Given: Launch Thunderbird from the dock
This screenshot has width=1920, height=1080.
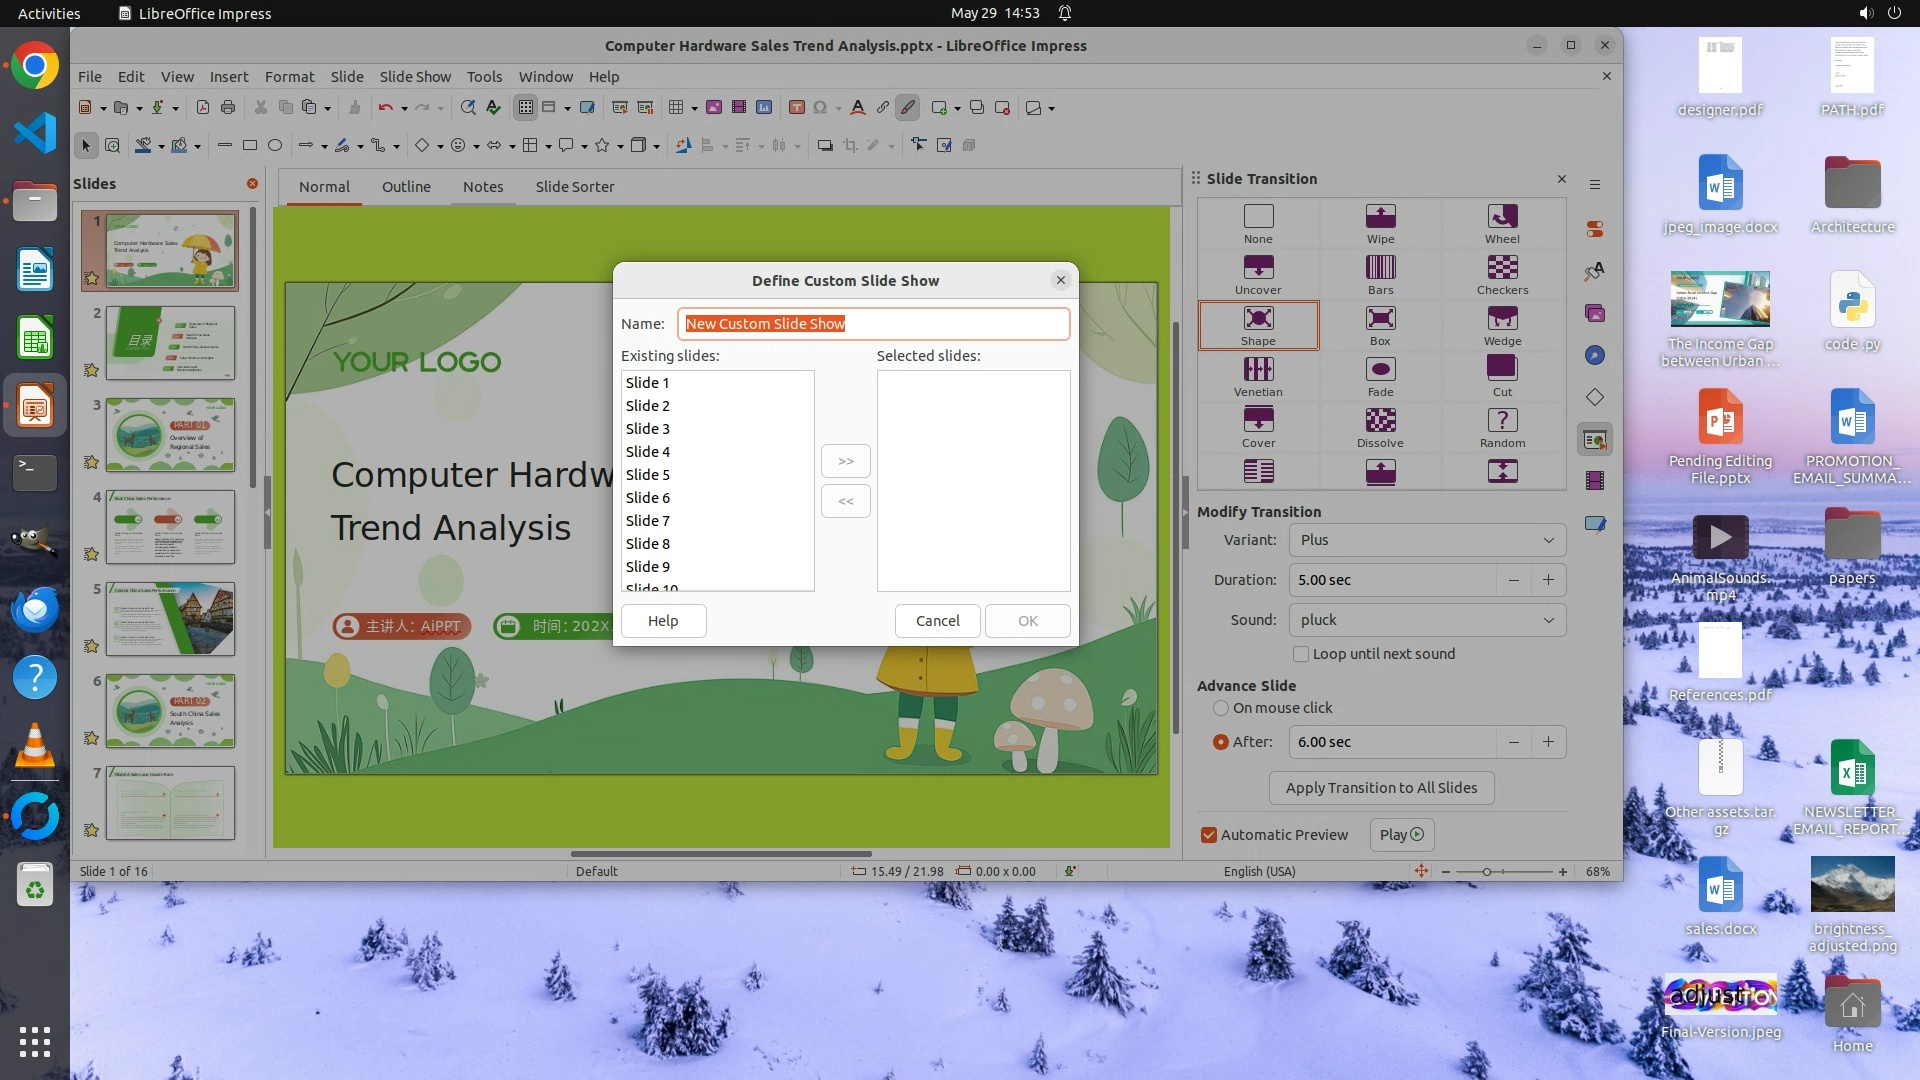Looking at the screenshot, I should (x=35, y=610).
